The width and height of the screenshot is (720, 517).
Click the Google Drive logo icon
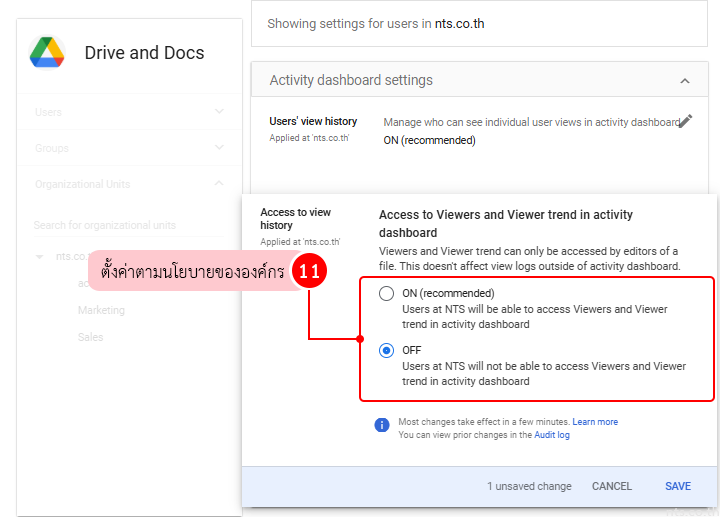(x=47, y=52)
